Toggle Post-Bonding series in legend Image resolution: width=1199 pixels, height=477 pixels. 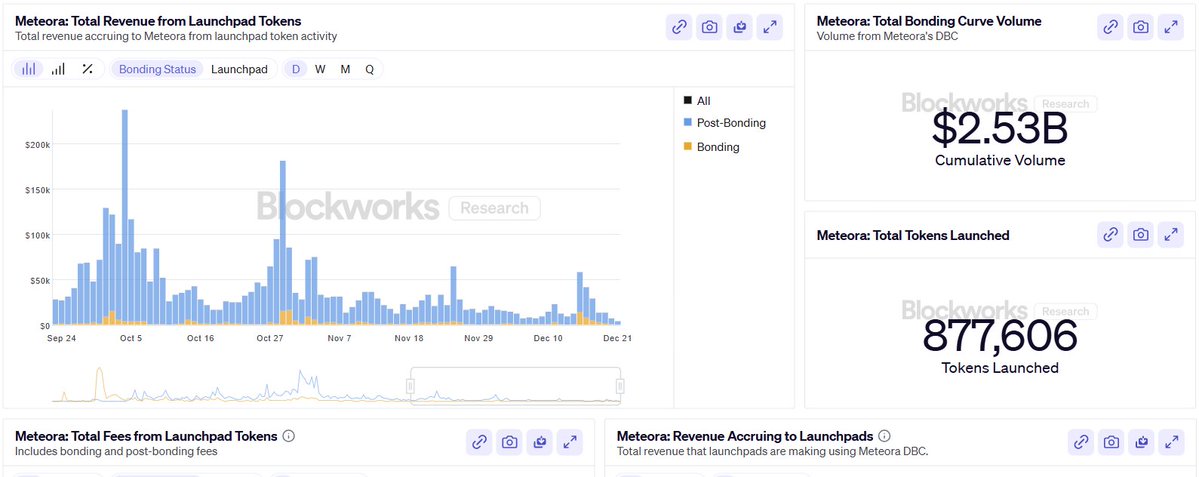(x=724, y=123)
